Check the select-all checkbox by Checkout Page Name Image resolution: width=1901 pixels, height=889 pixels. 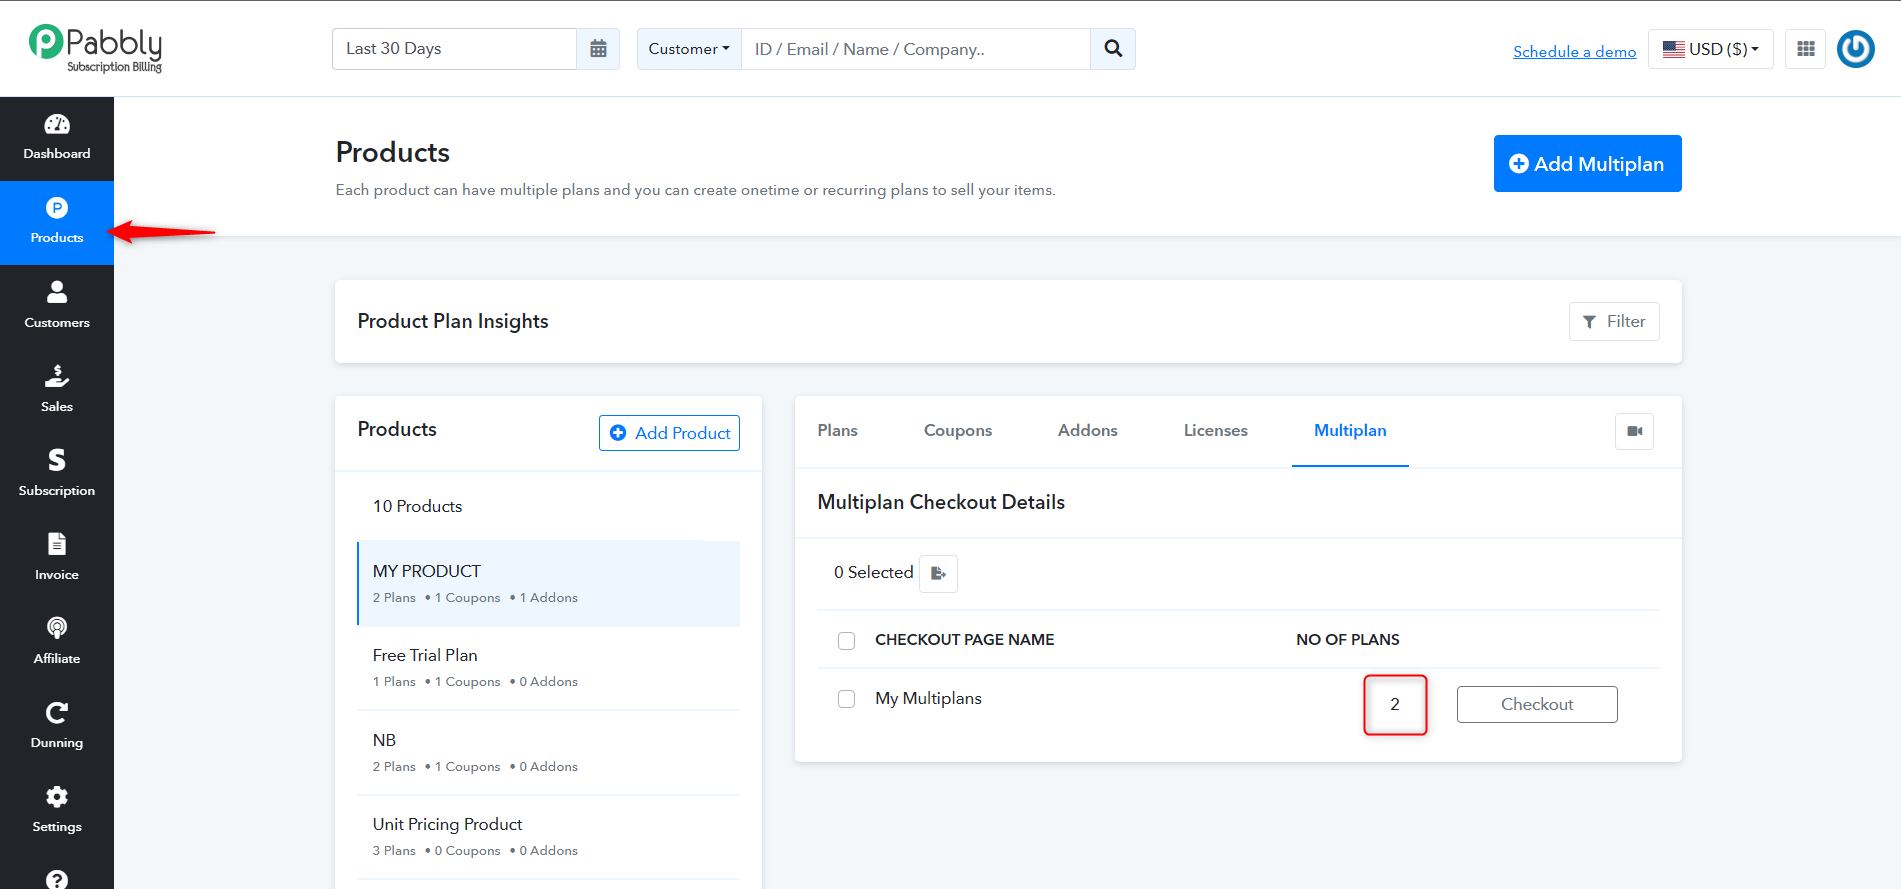tap(846, 640)
